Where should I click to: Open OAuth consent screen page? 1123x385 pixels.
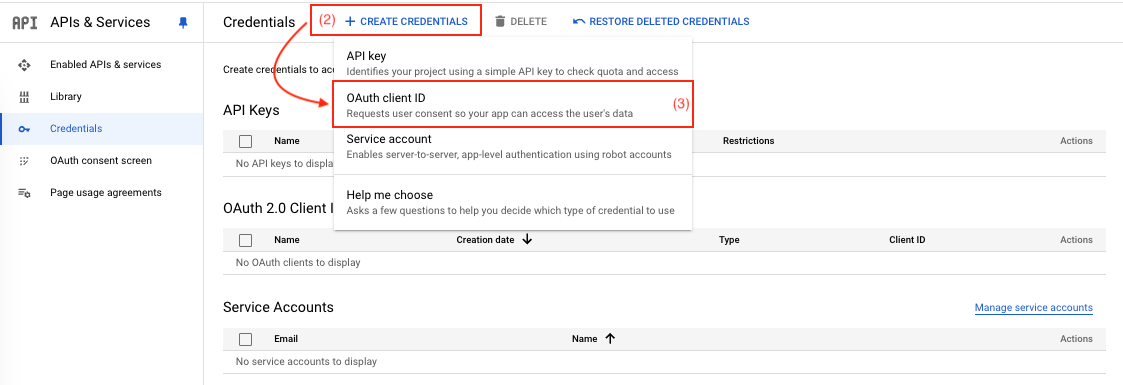(102, 161)
